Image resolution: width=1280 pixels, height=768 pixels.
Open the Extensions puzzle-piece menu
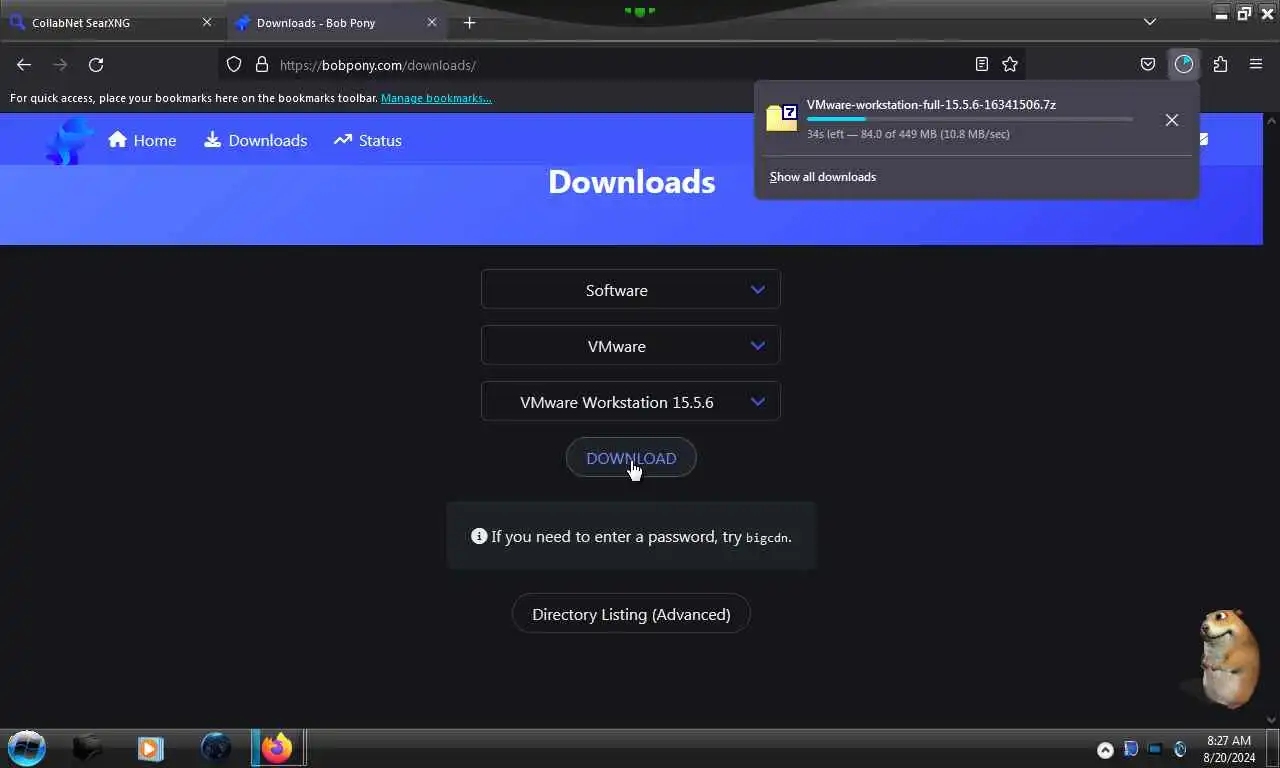click(x=1220, y=64)
